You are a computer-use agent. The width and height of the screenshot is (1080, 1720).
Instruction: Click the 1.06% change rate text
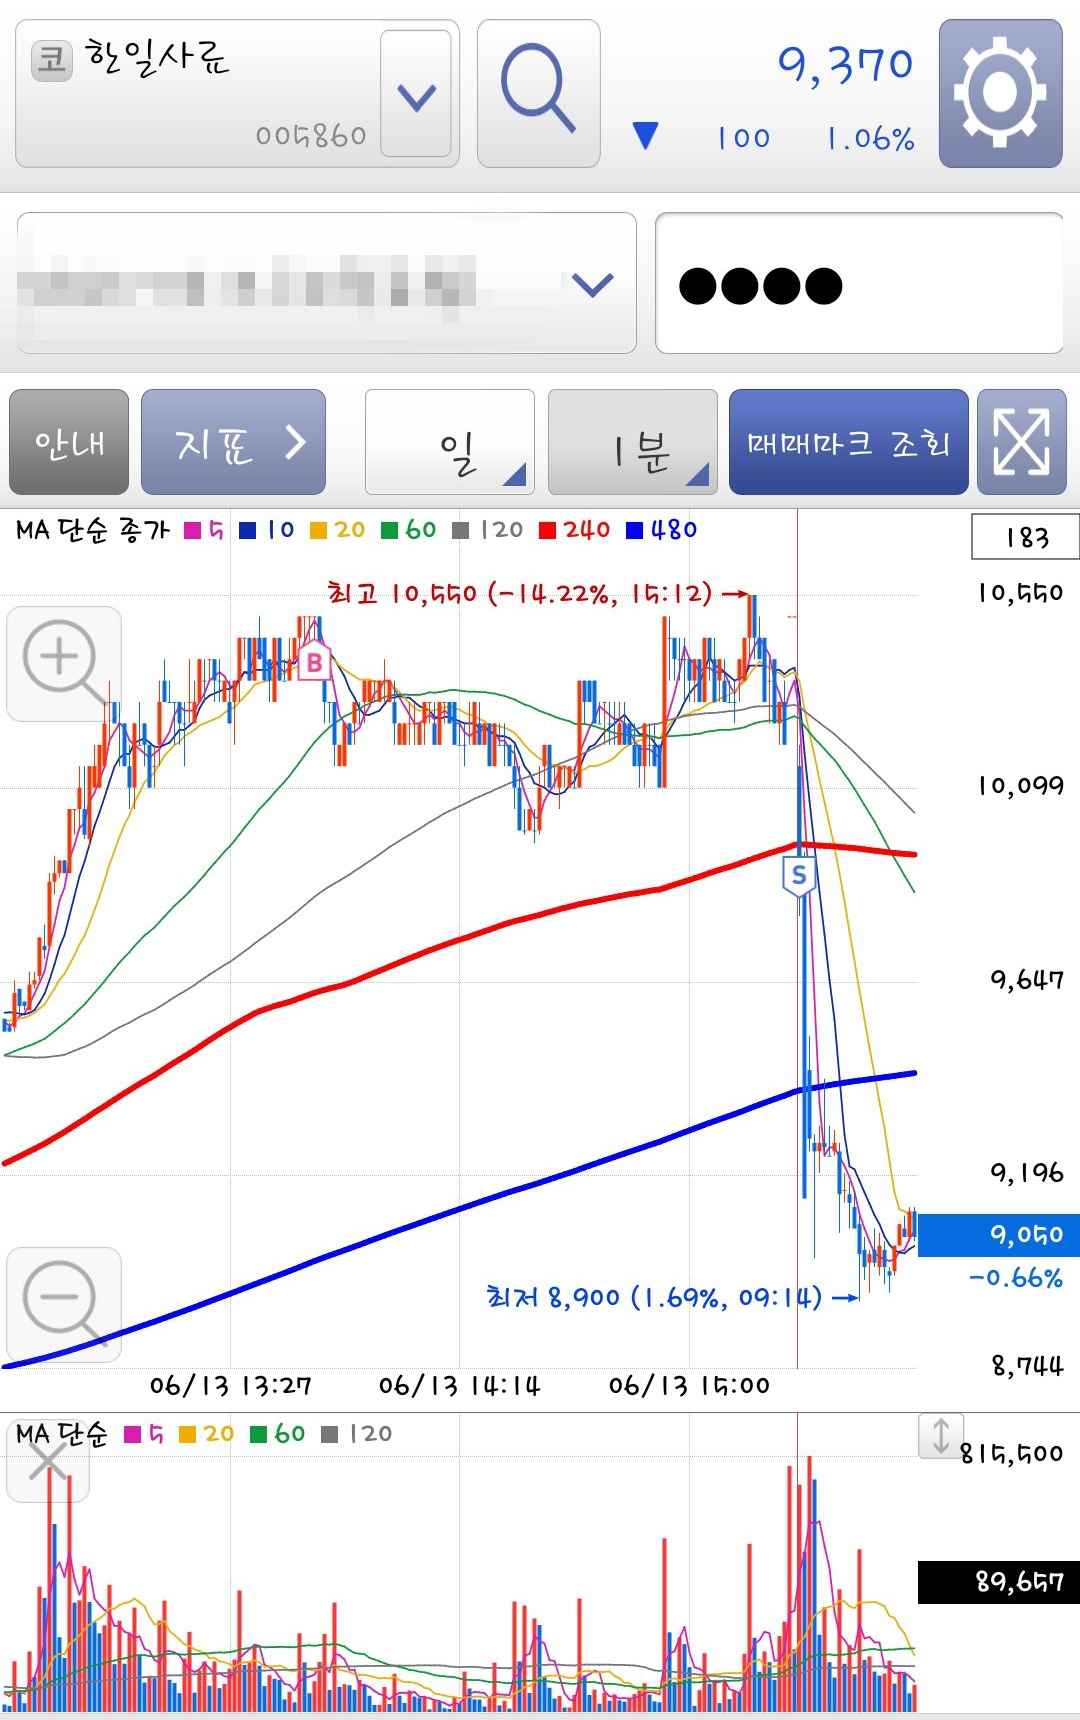(x=870, y=138)
